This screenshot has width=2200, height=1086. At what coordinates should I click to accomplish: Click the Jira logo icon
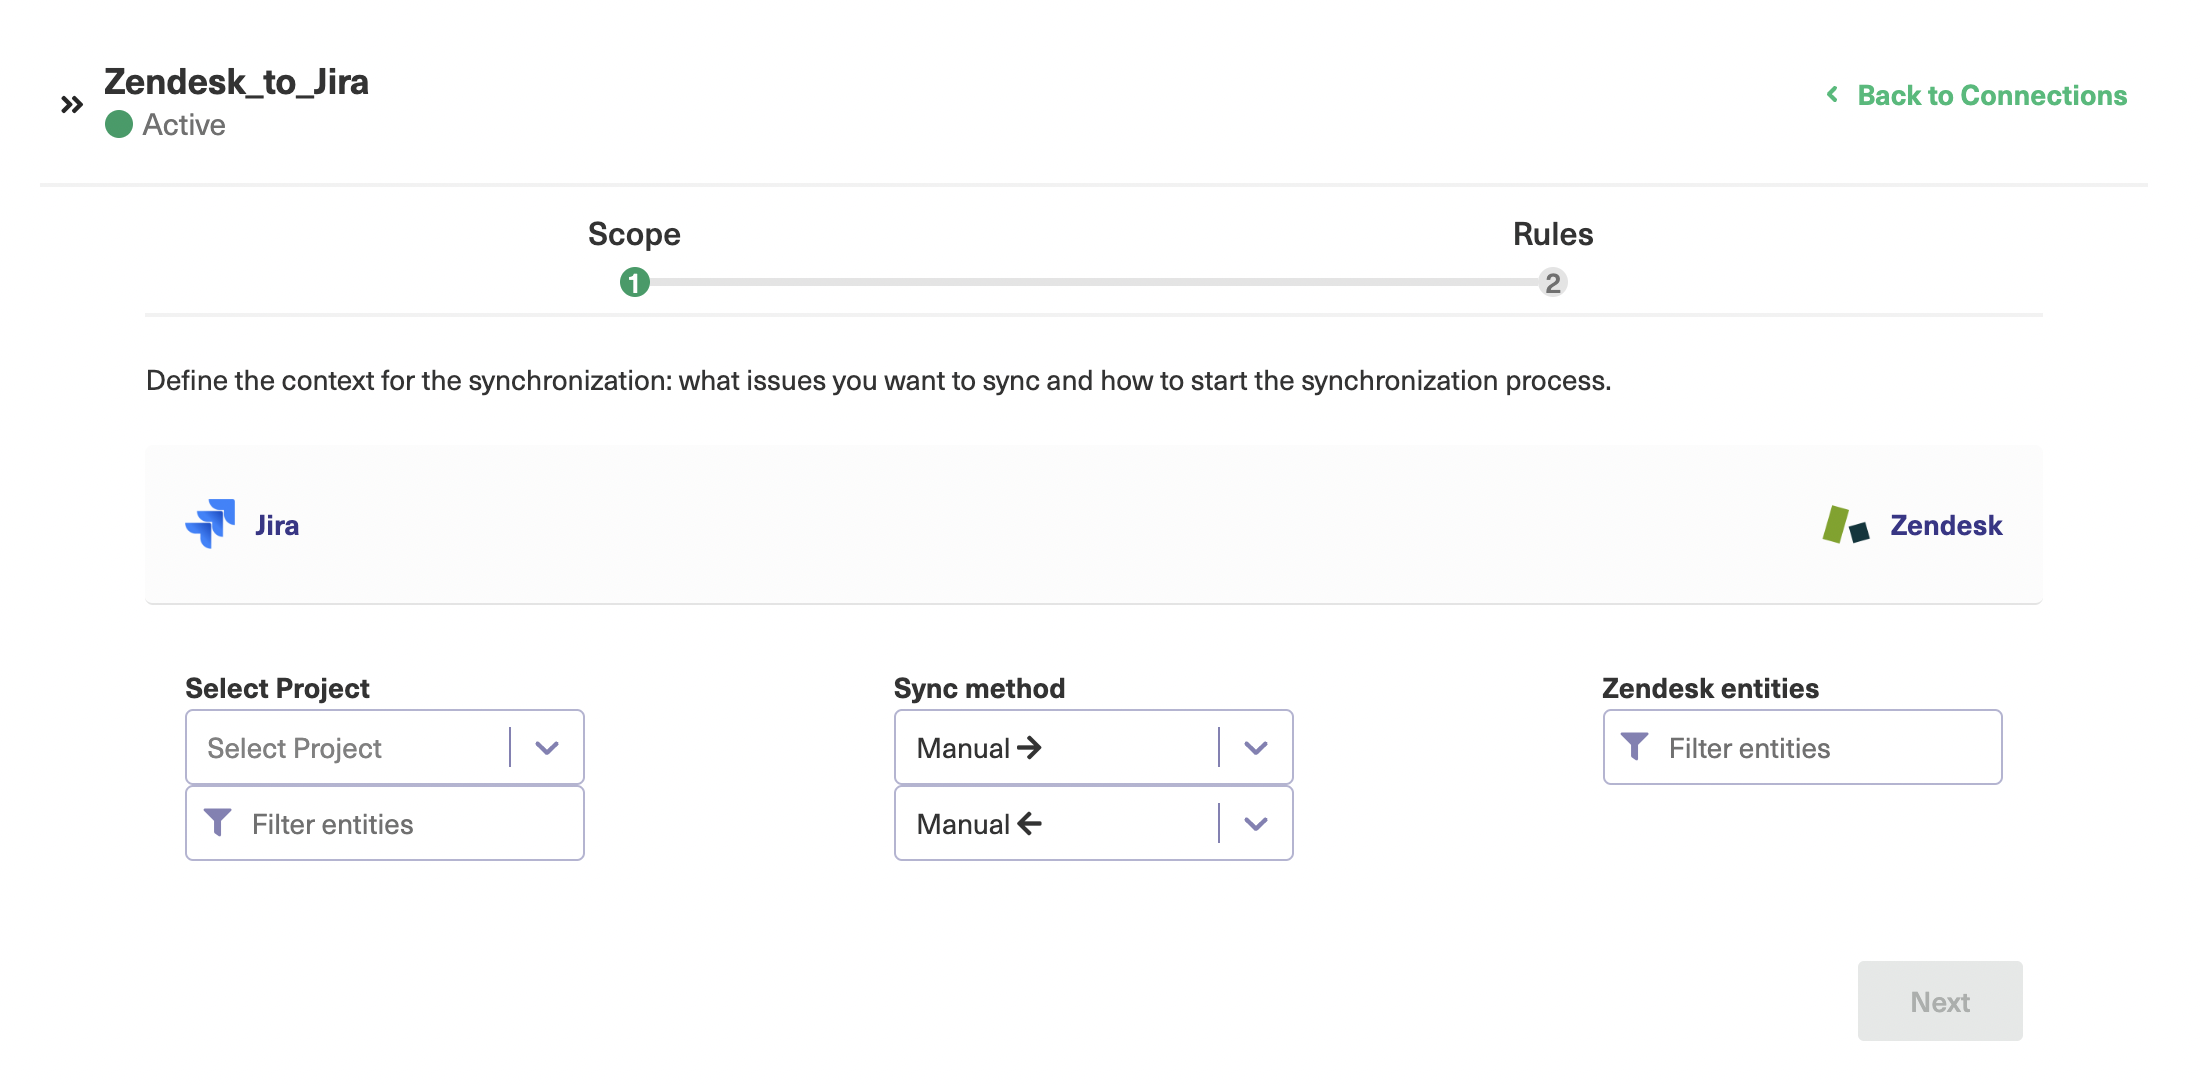[210, 524]
